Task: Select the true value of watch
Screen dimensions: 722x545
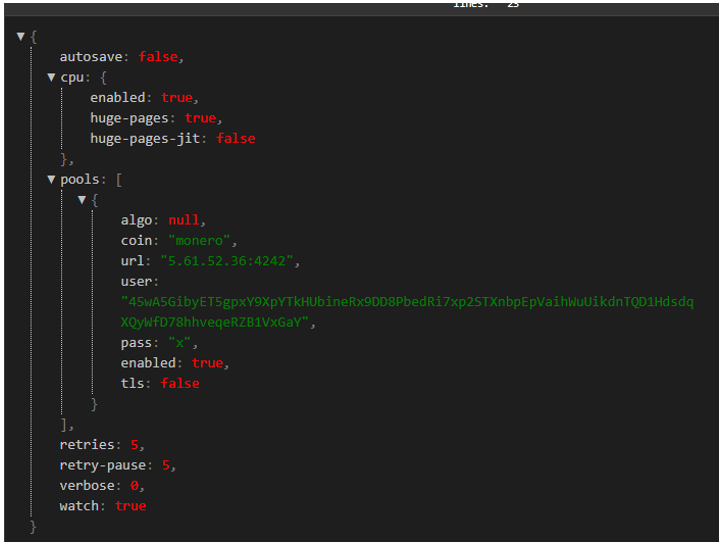Action: (131, 506)
